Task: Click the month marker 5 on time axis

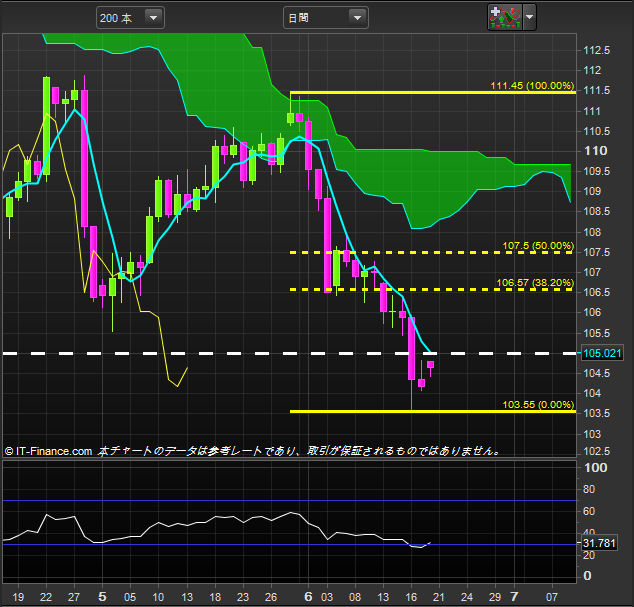Action: (102, 596)
